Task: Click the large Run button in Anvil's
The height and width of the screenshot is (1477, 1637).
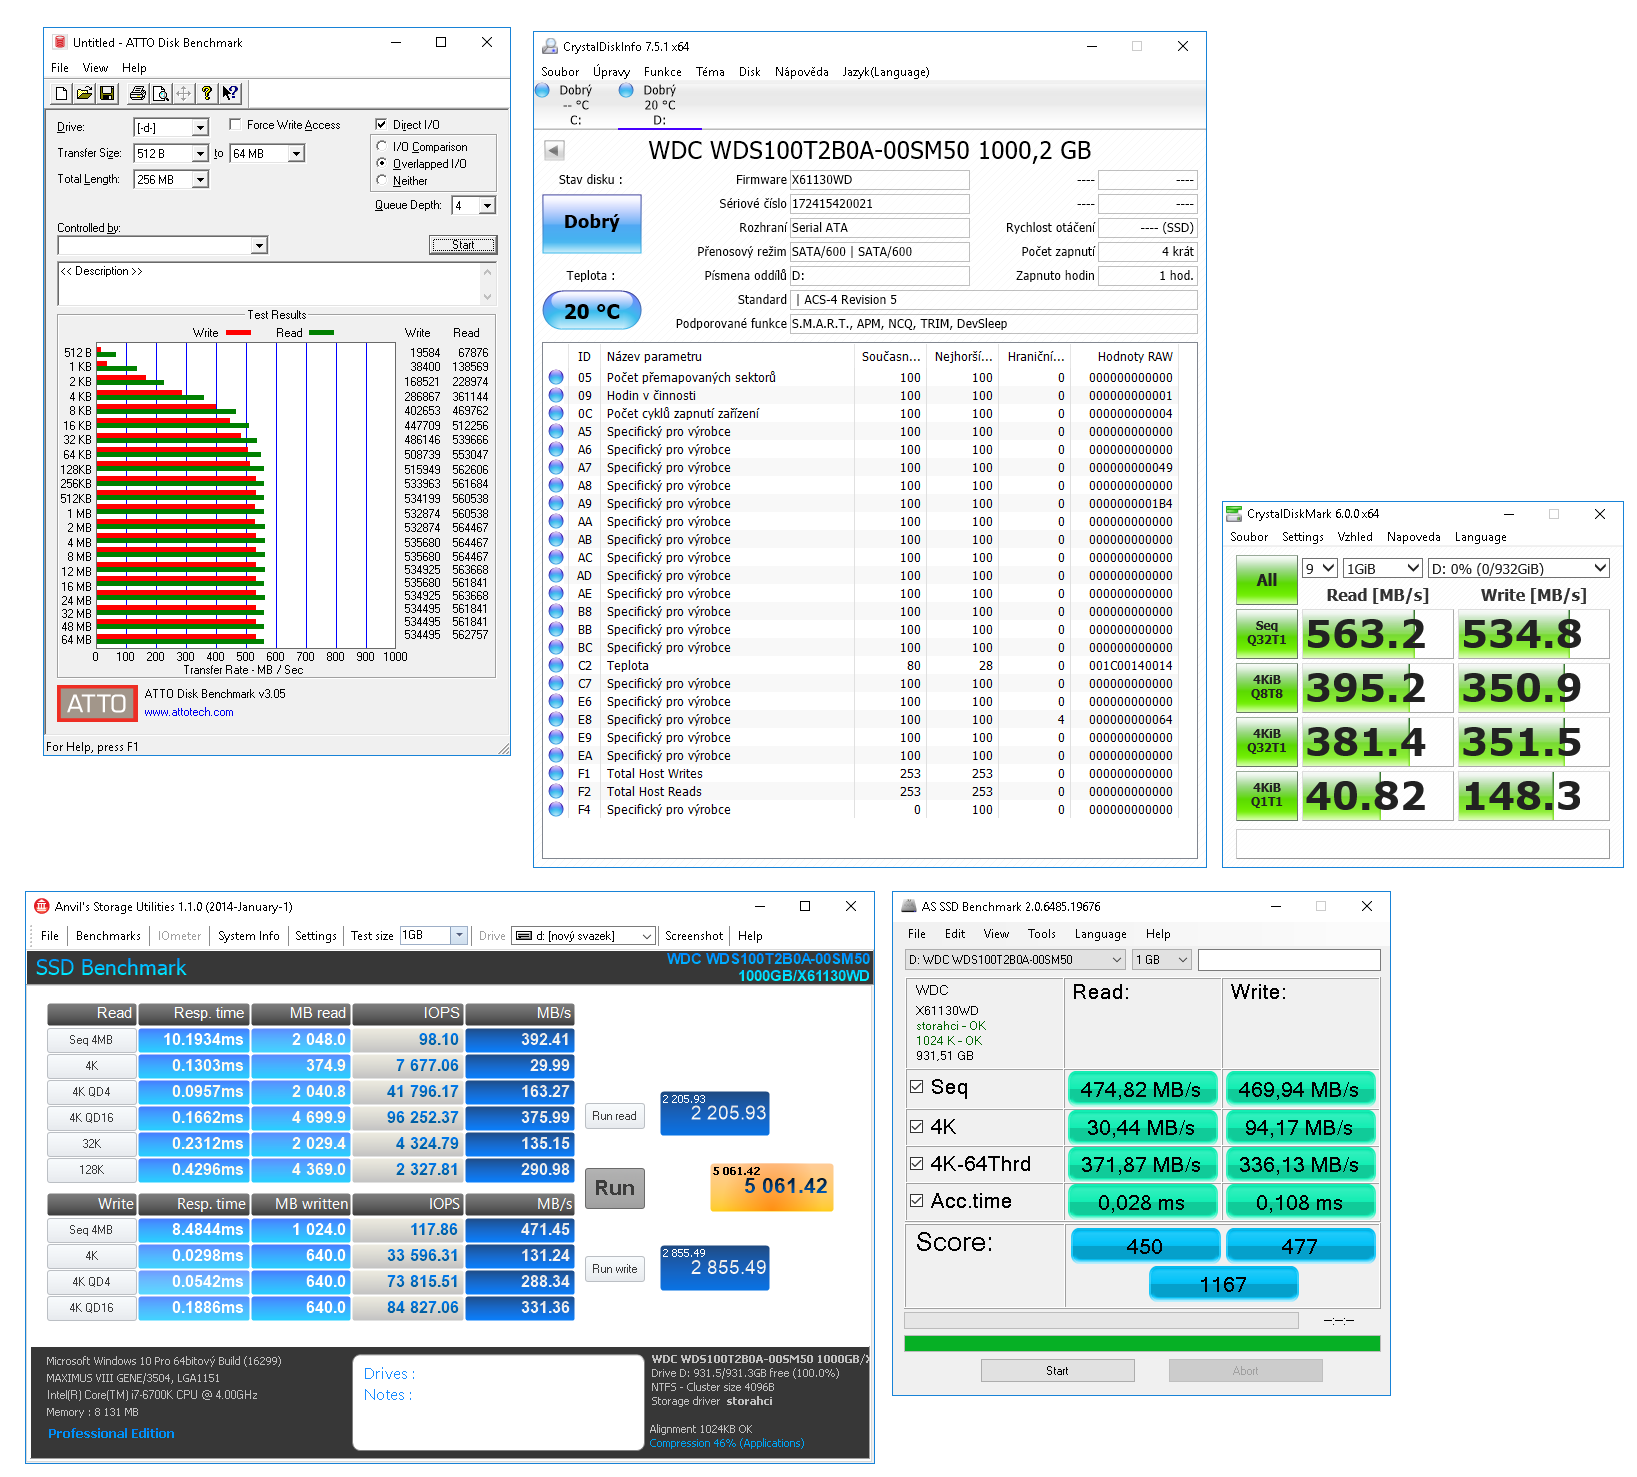Action: pyautogui.click(x=615, y=1188)
